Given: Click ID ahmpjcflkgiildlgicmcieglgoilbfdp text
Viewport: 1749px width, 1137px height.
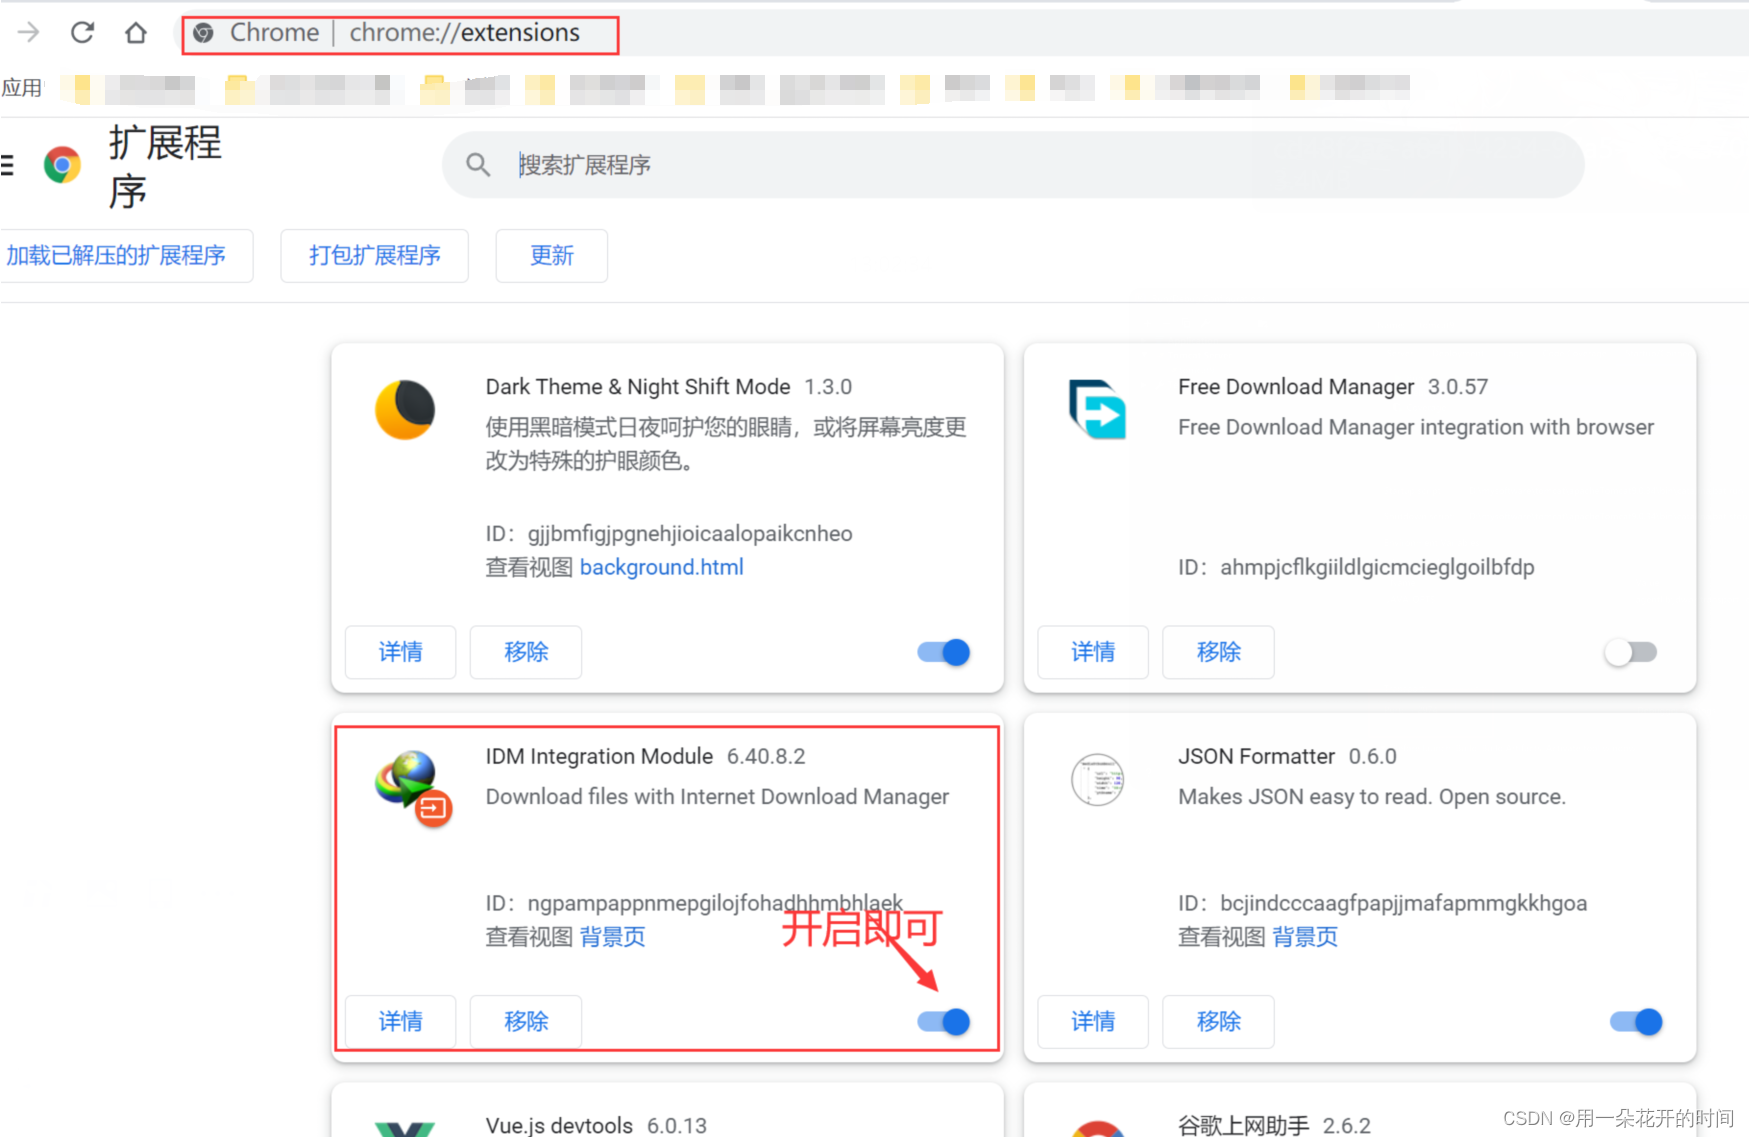Looking at the screenshot, I should pyautogui.click(x=1356, y=567).
